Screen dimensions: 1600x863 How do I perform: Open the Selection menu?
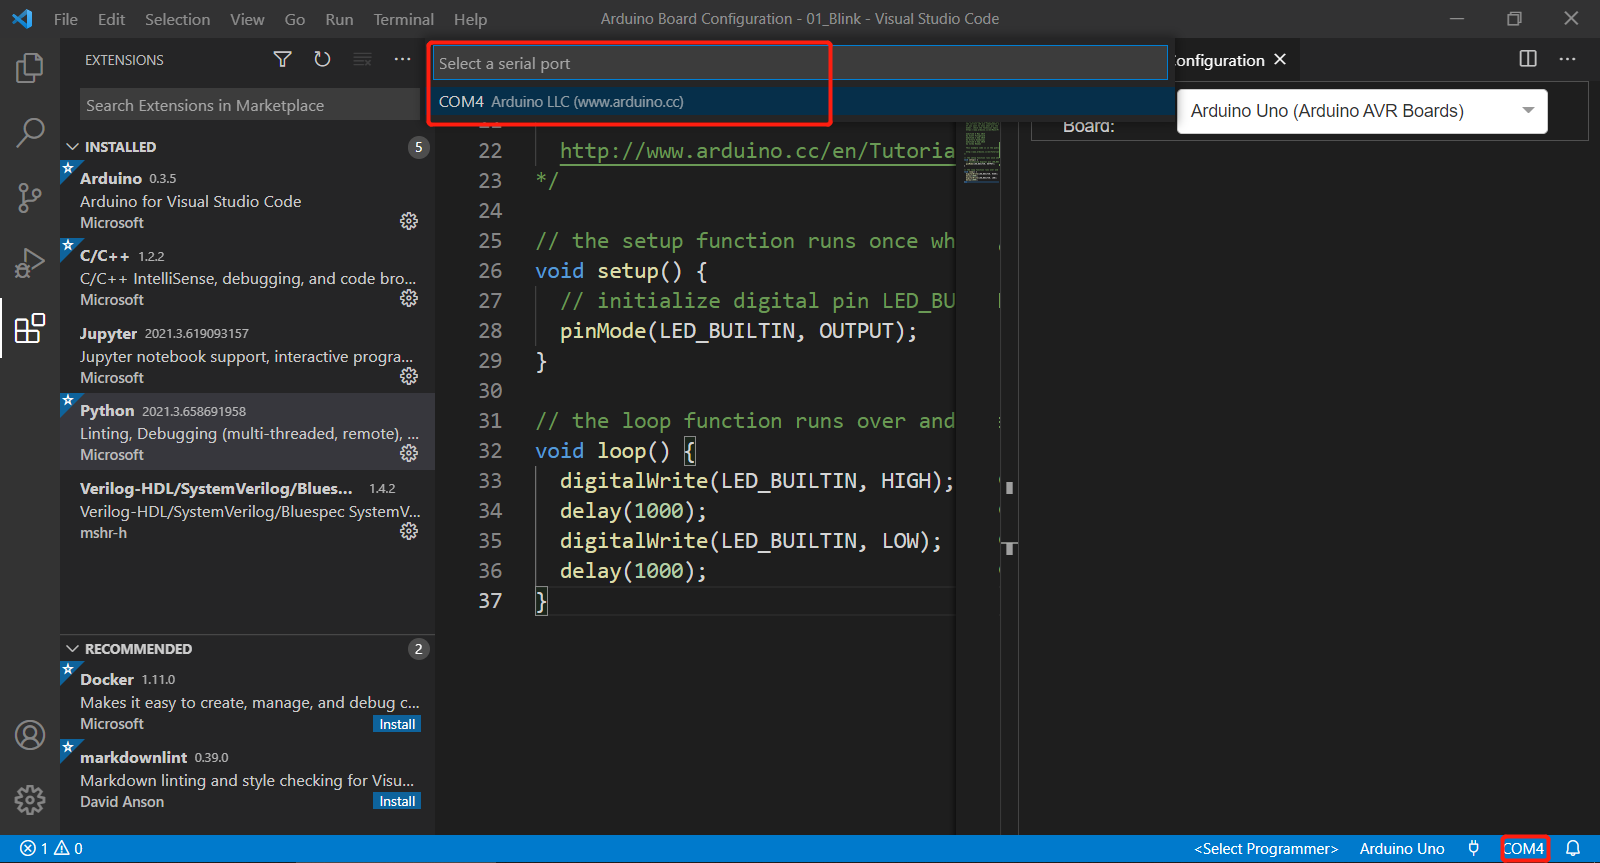[x=178, y=19]
